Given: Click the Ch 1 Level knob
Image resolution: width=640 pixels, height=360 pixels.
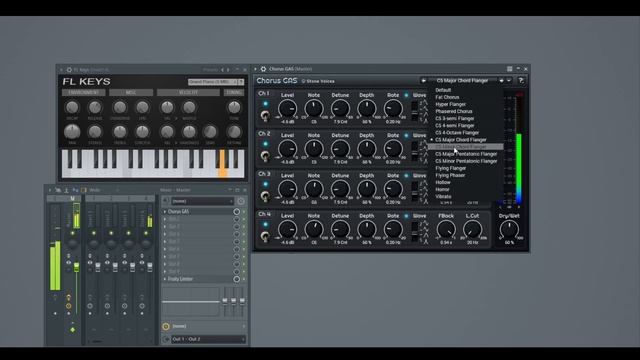Looking at the screenshot, I should 287,109.
